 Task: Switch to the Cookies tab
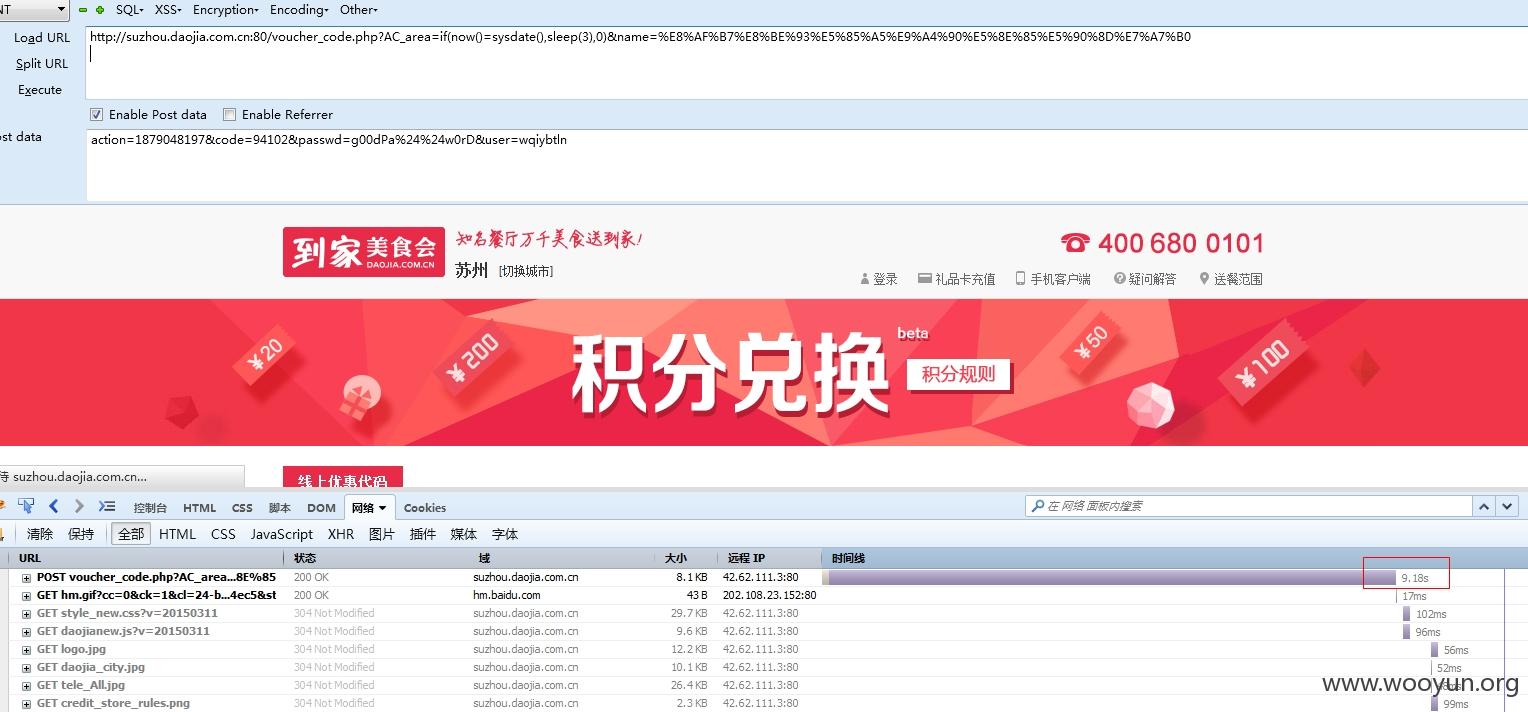(425, 508)
